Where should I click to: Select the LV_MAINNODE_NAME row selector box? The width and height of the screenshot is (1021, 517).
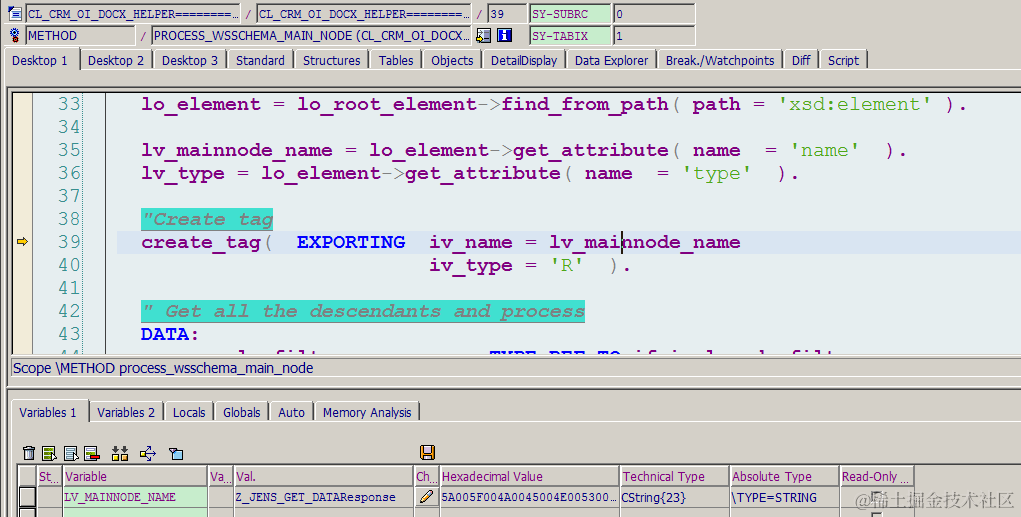click(x=27, y=497)
